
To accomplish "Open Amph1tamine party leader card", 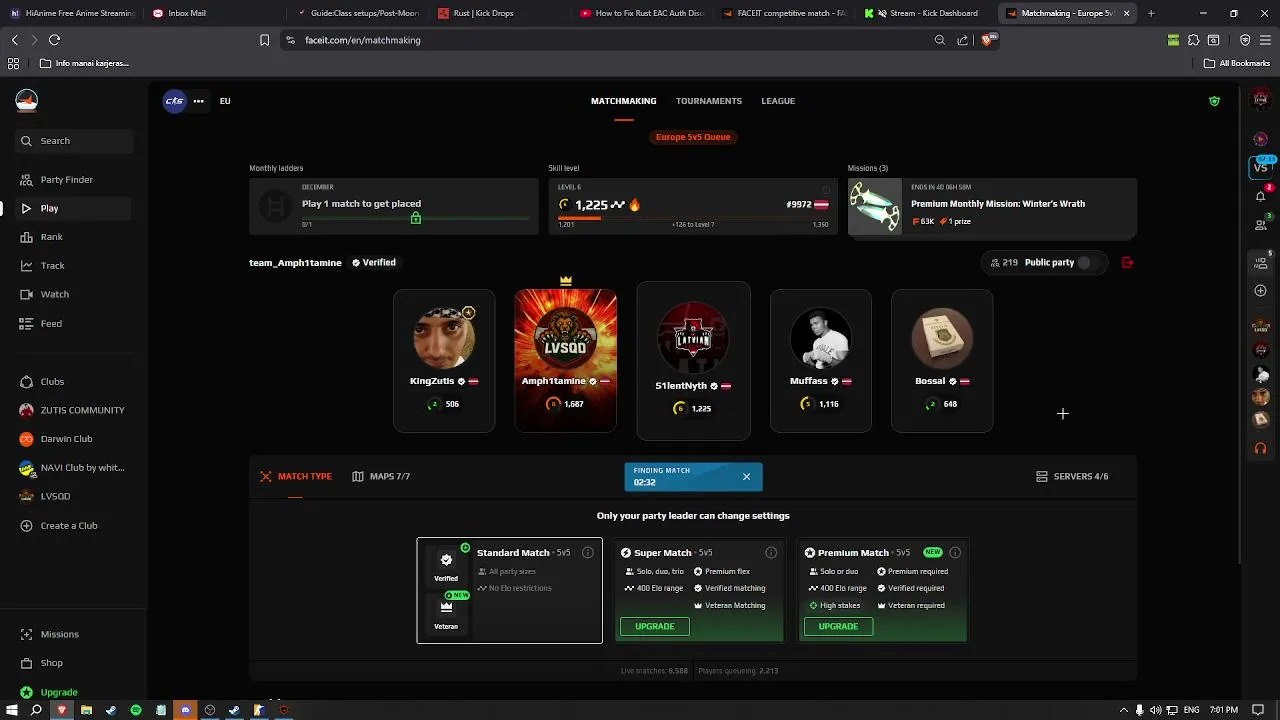I will 566,361.
